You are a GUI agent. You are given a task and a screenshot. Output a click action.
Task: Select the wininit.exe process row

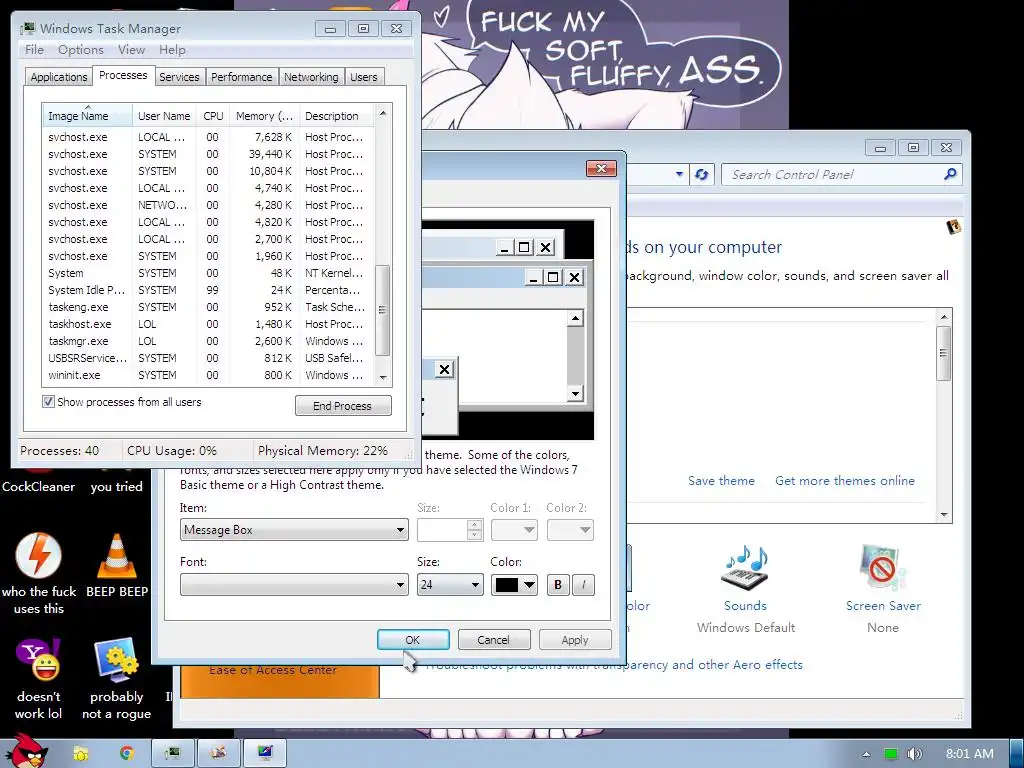click(x=208, y=375)
